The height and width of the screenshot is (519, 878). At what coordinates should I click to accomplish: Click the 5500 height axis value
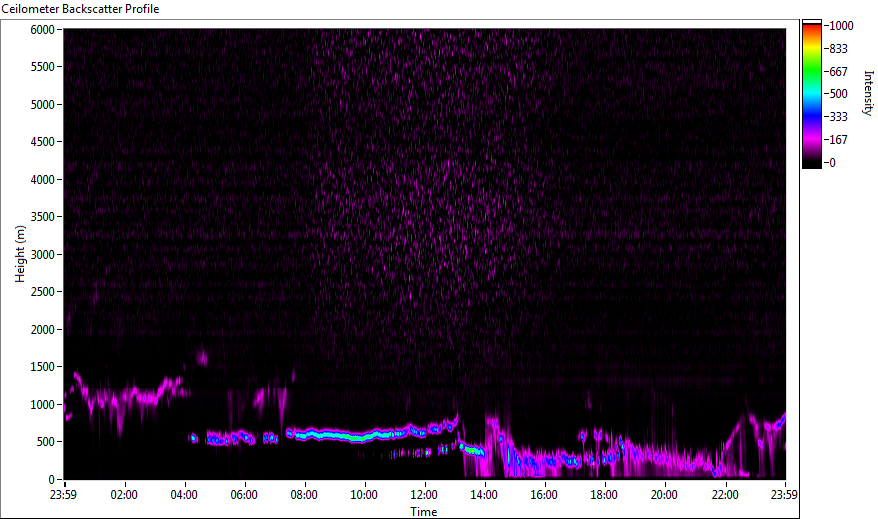[x=43, y=67]
